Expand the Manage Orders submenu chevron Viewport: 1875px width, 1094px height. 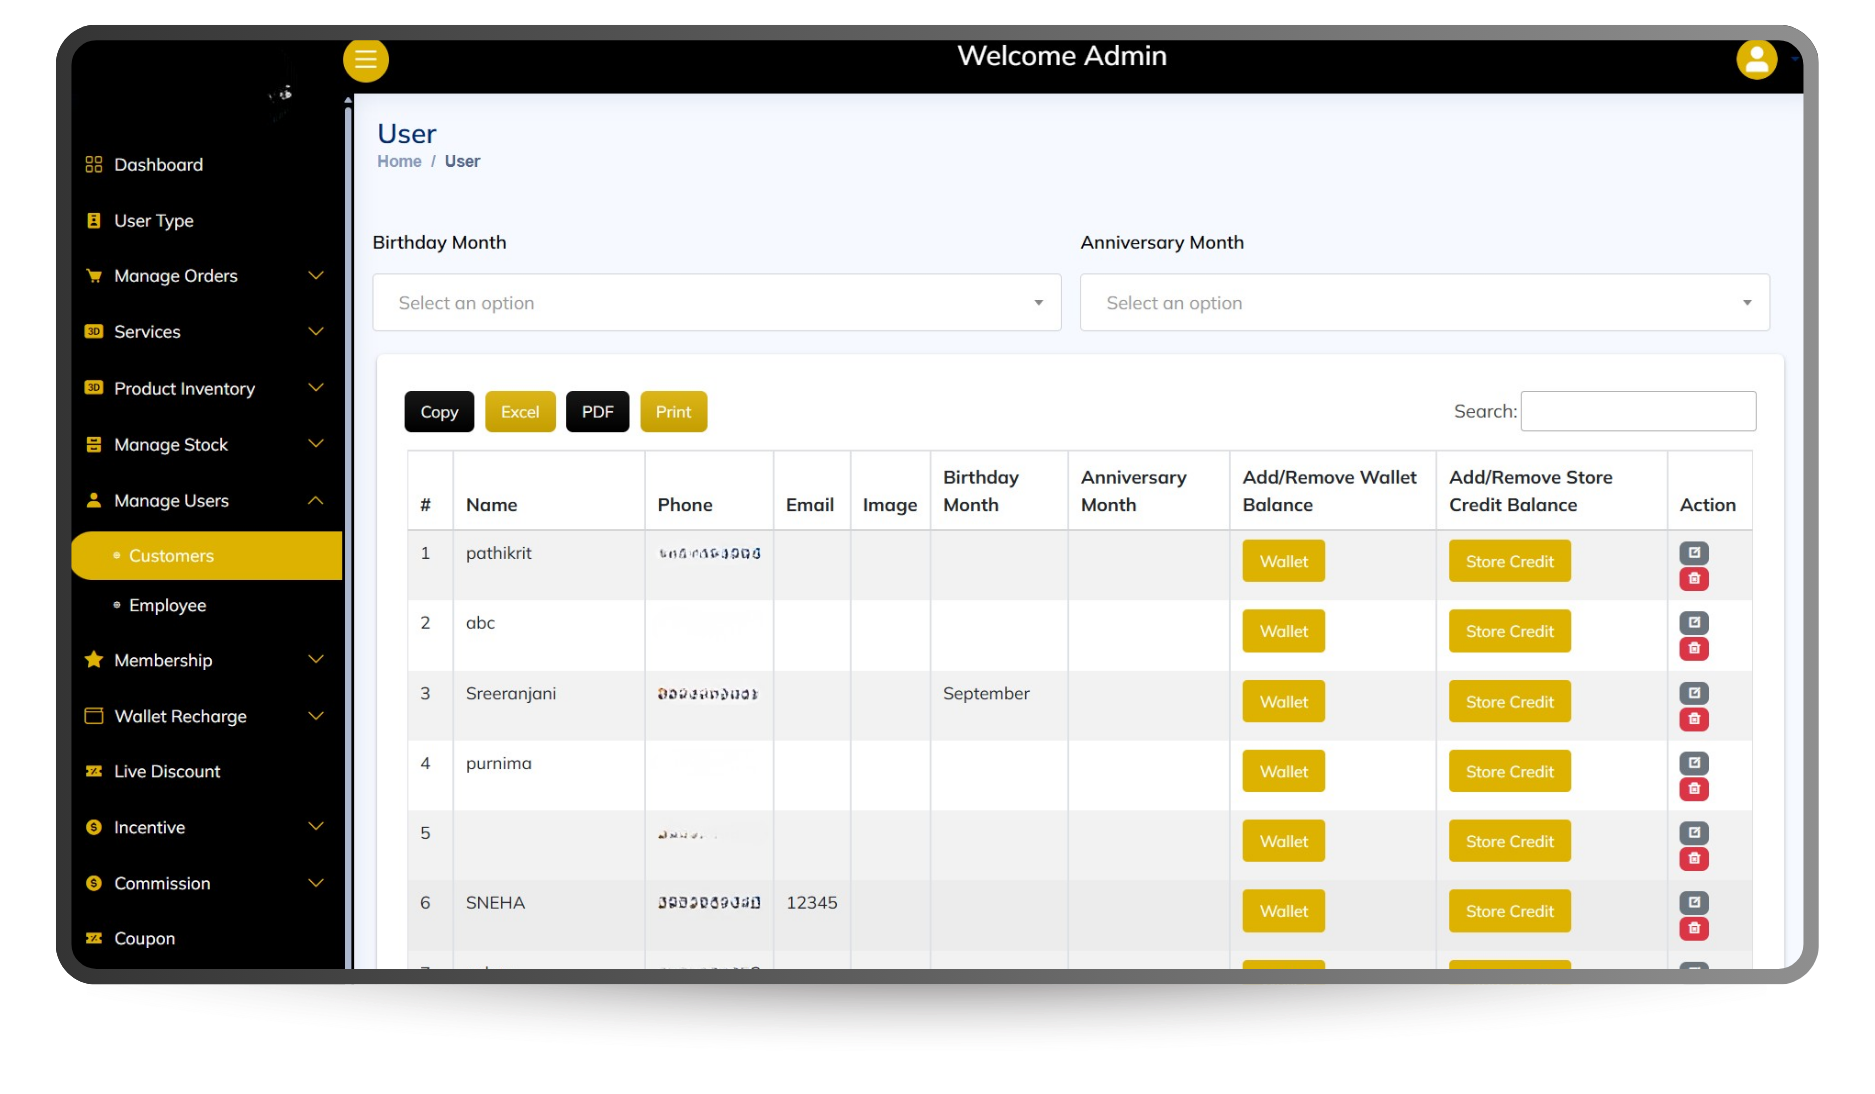(316, 276)
